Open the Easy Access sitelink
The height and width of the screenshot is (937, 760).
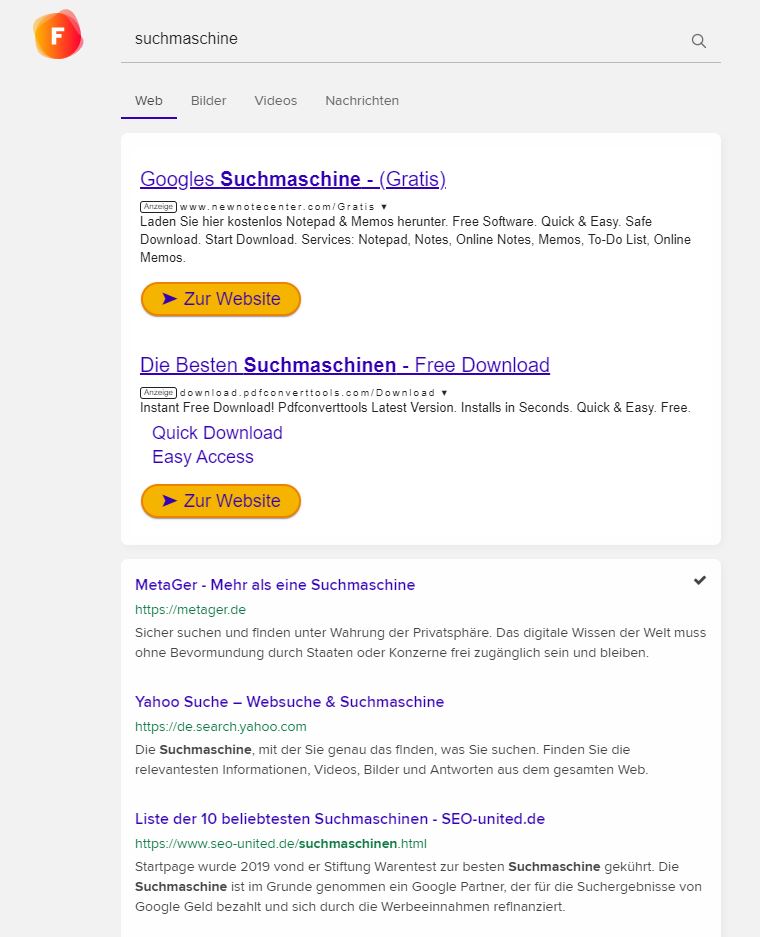tap(203, 457)
